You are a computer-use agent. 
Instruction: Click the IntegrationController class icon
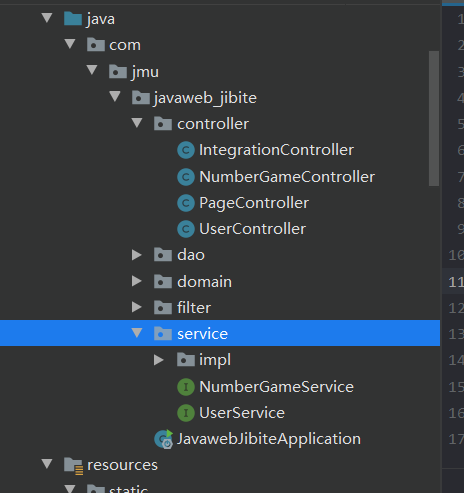click(x=186, y=150)
